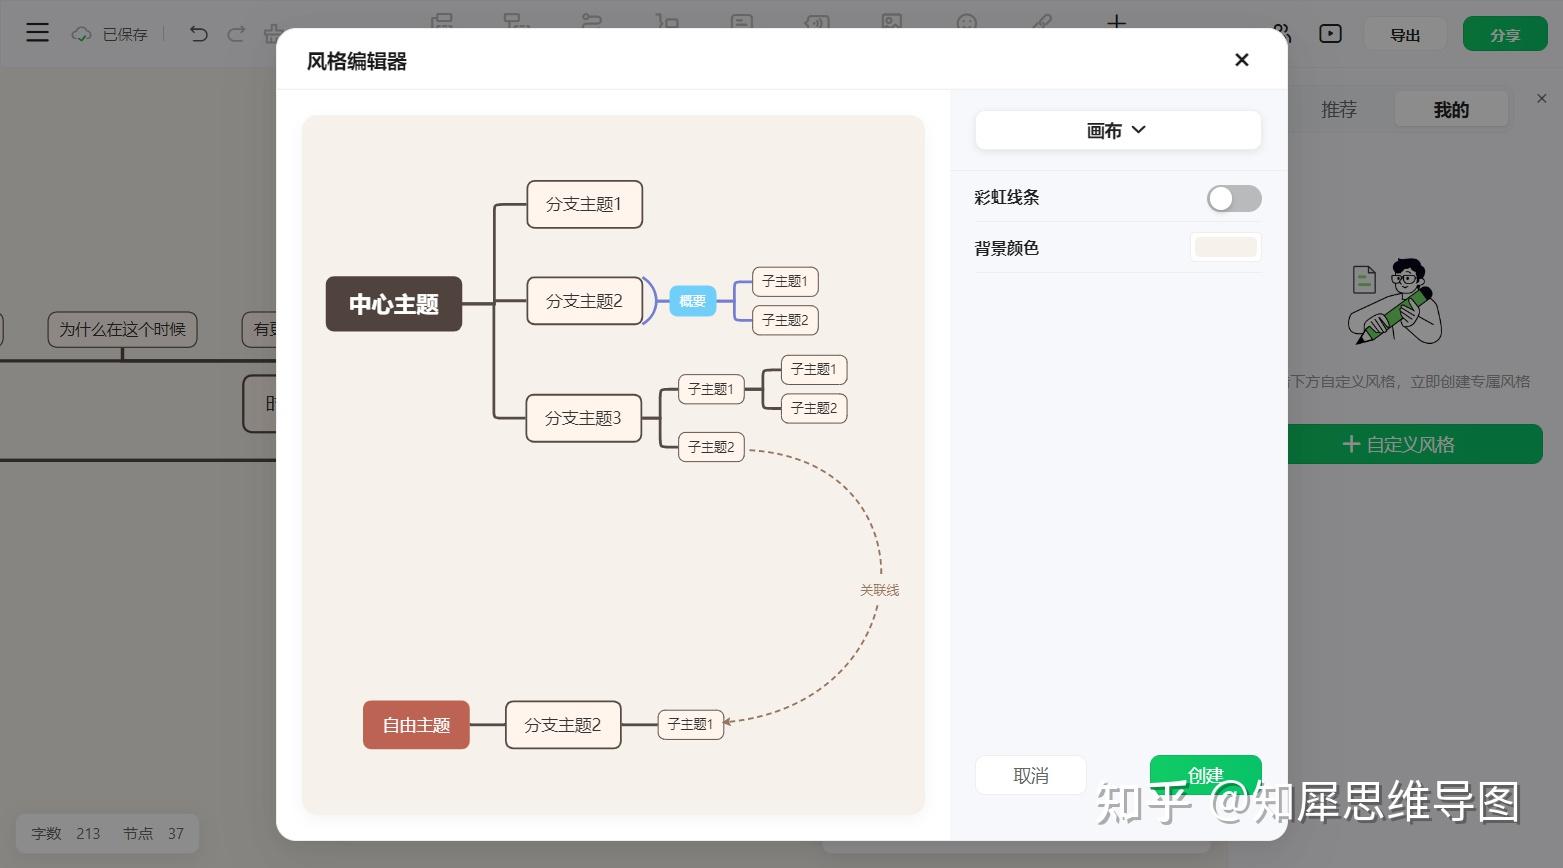The width and height of the screenshot is (1563, 868).
Task: Click the 创建 create button
Action: point(1205,775)
